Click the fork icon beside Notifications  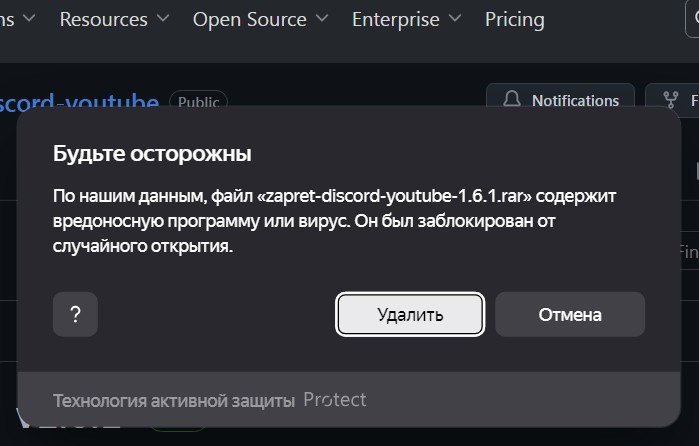[x=670, y=100]
